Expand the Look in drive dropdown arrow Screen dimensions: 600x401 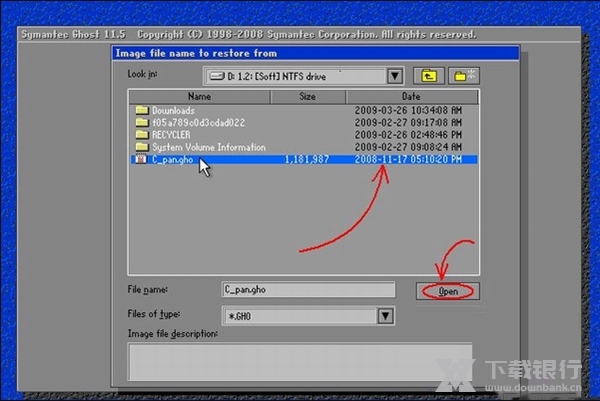(394, 76)
